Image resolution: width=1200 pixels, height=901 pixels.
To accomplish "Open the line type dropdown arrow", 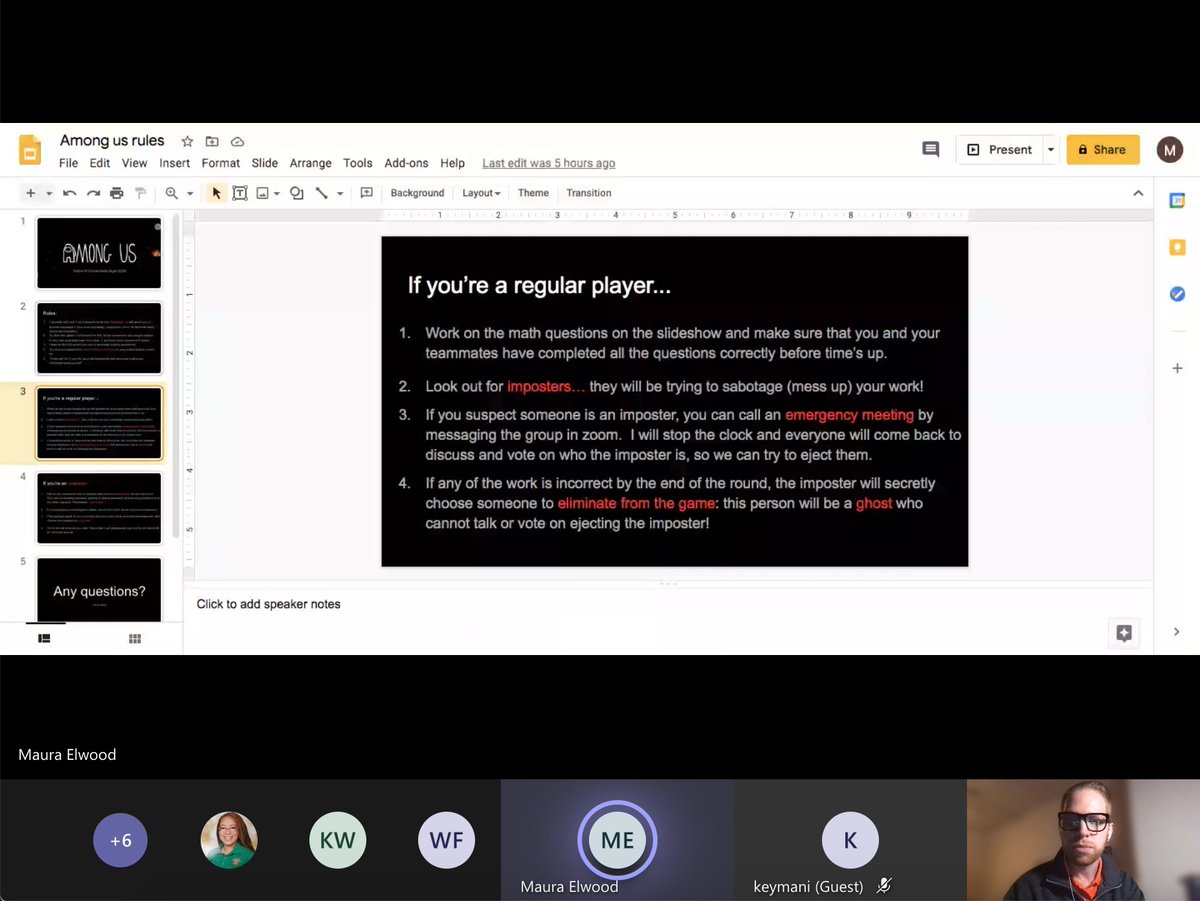I will (x=340, y=193).
